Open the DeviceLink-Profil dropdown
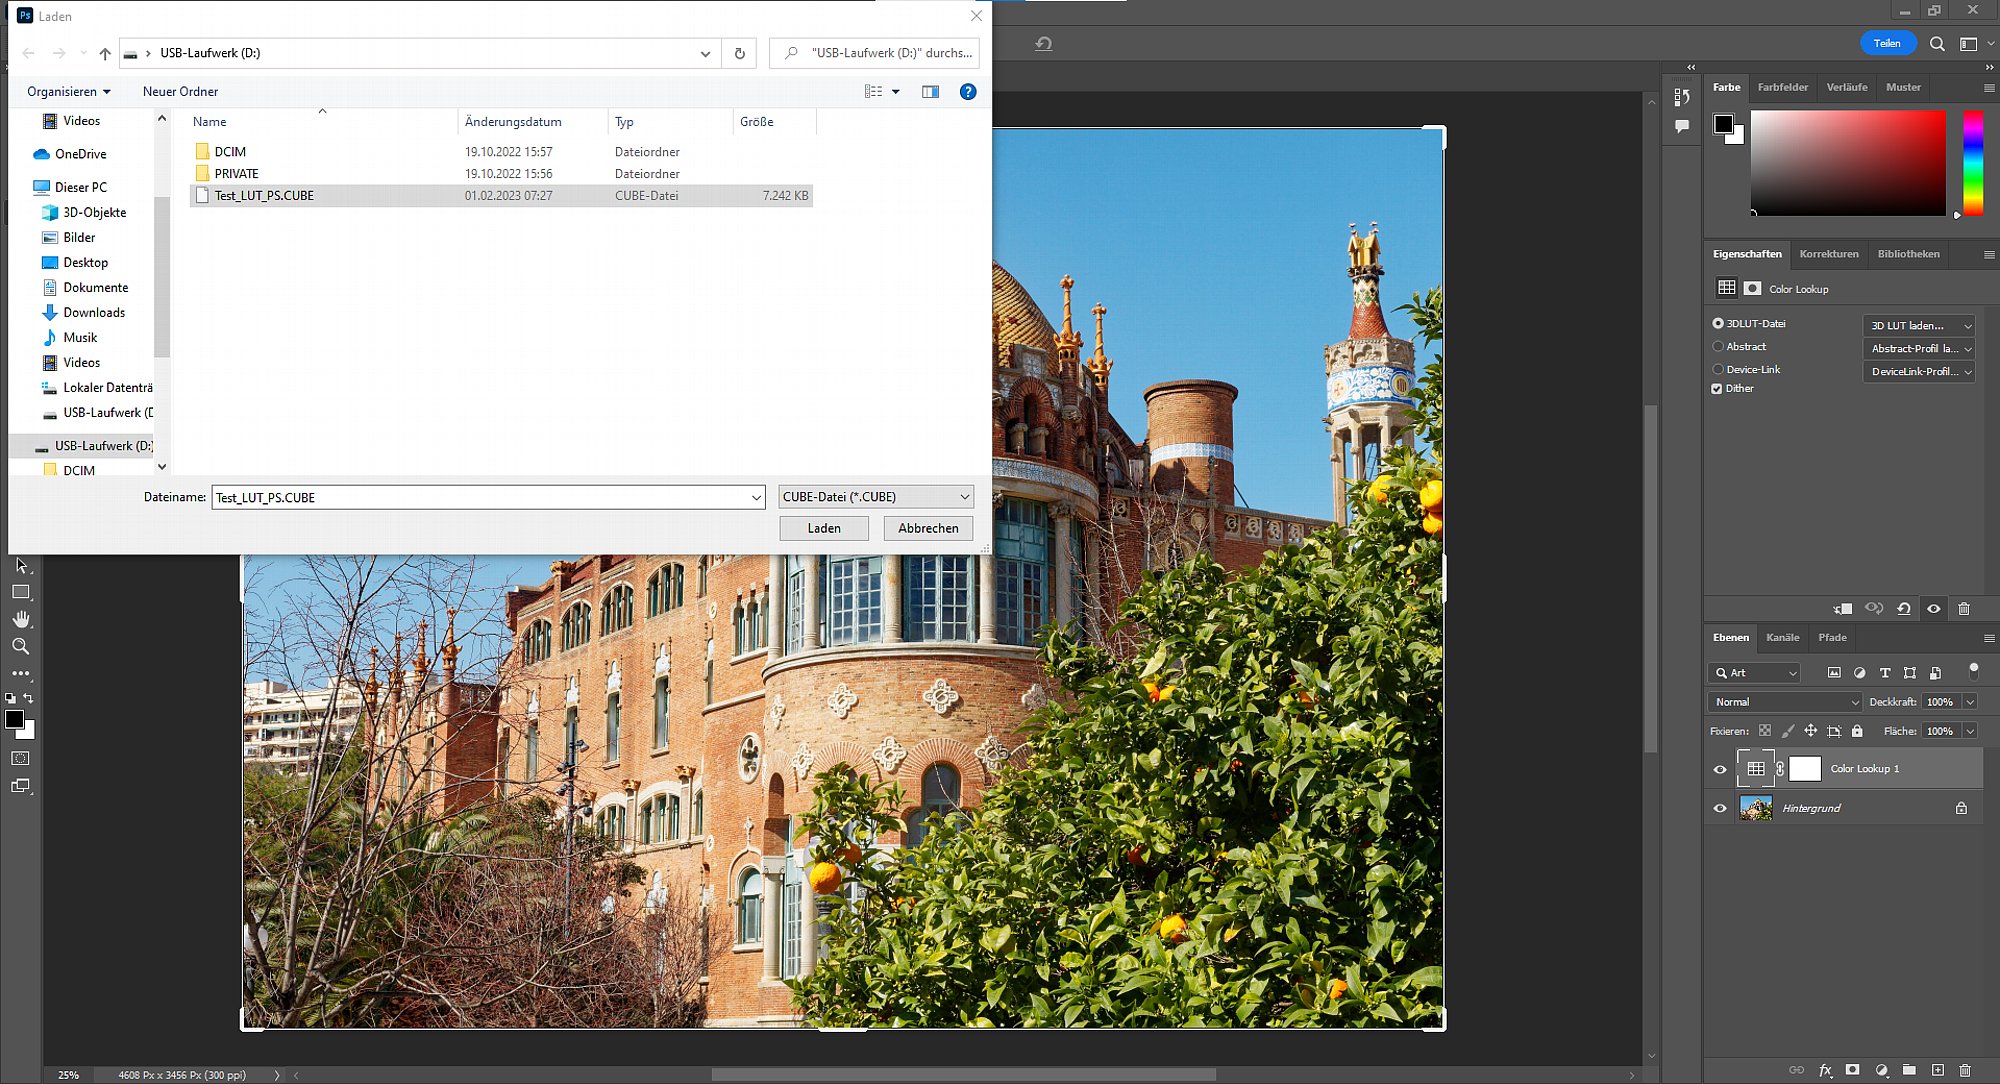Screen dimensions: 2000x1084 [1919, 372]
